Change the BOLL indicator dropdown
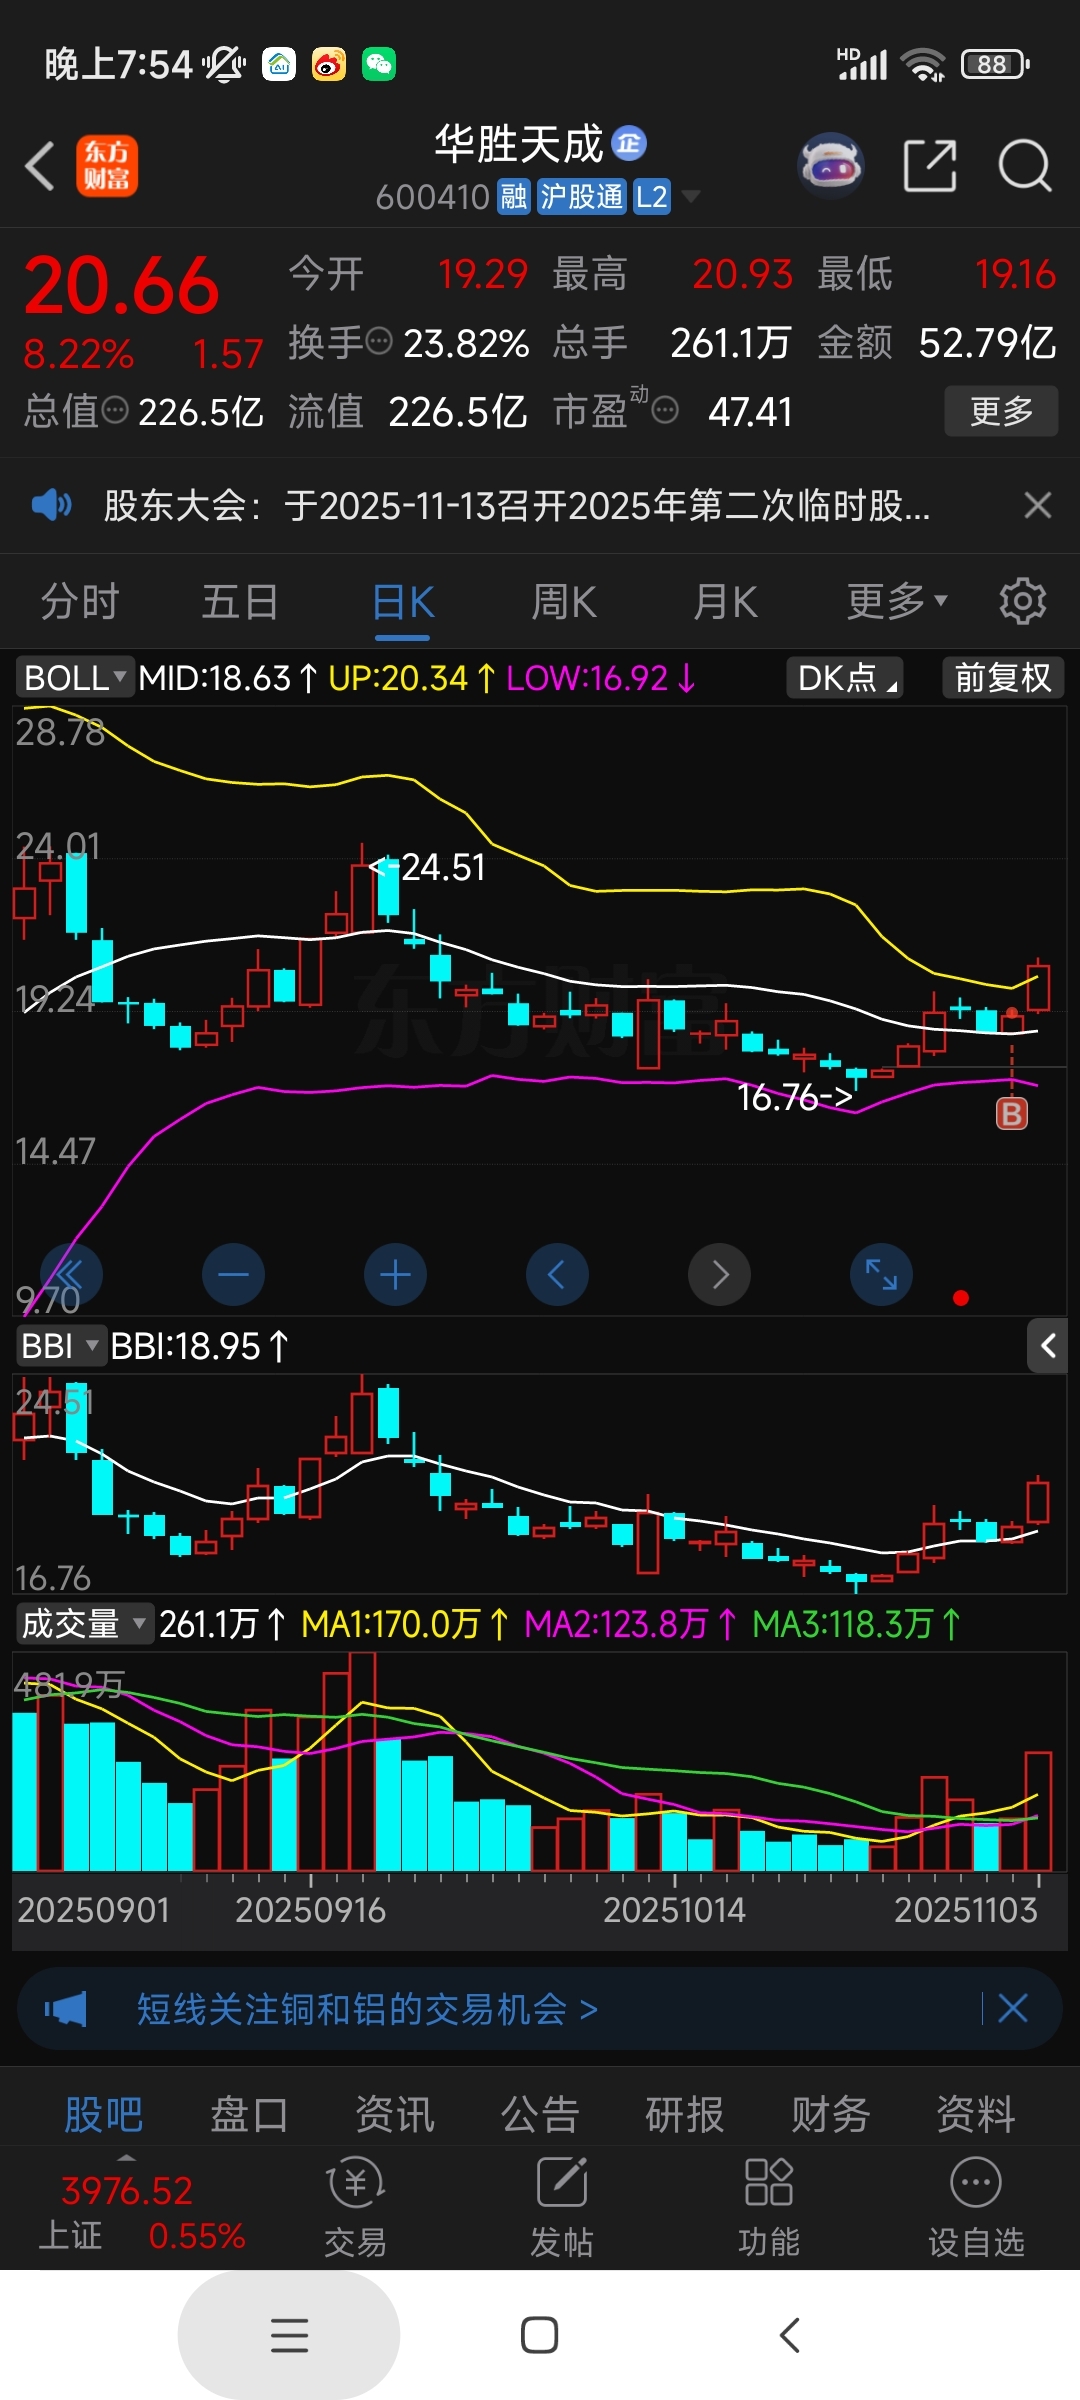Image resolution: width=1080 pixels, height=2400 pixels. [73, 677]
